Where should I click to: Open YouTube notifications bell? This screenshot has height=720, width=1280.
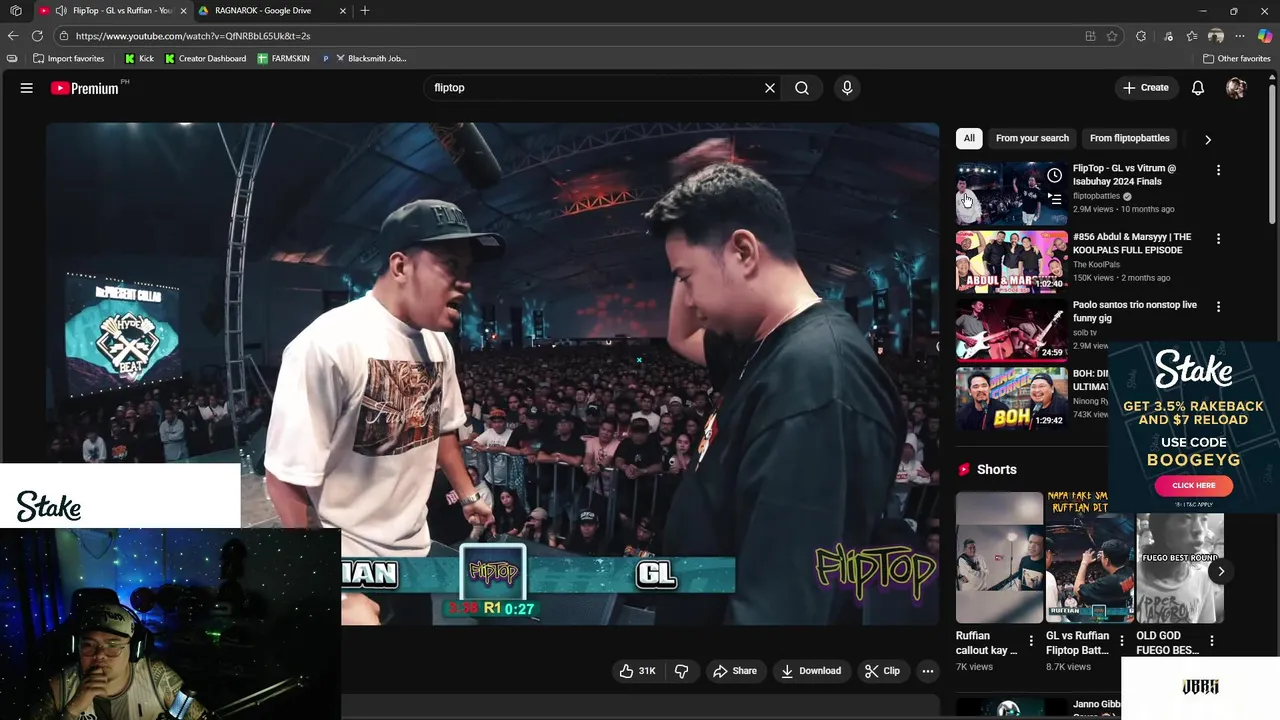click(1198, 88)
